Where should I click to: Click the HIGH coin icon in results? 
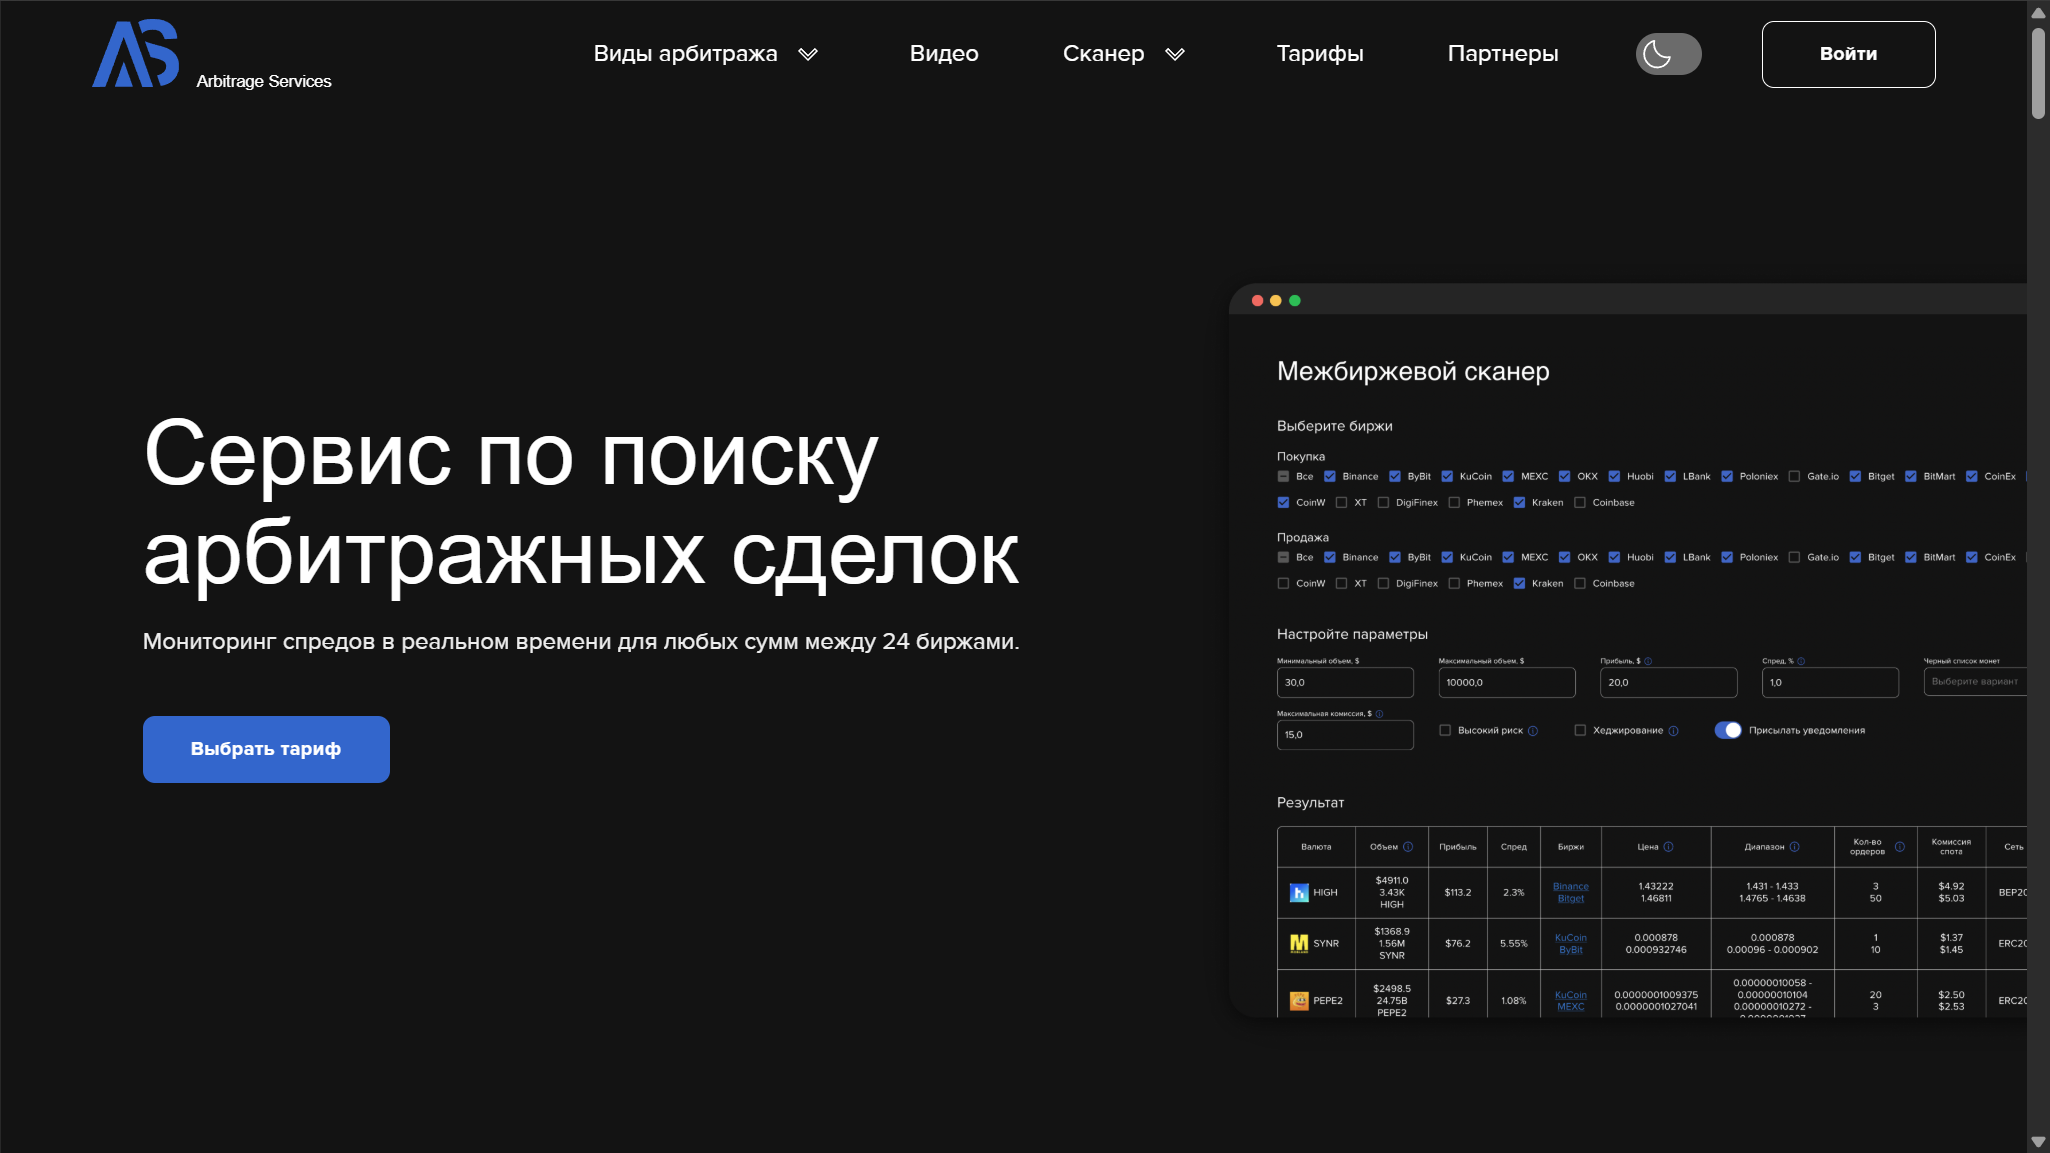point(1299,892)
